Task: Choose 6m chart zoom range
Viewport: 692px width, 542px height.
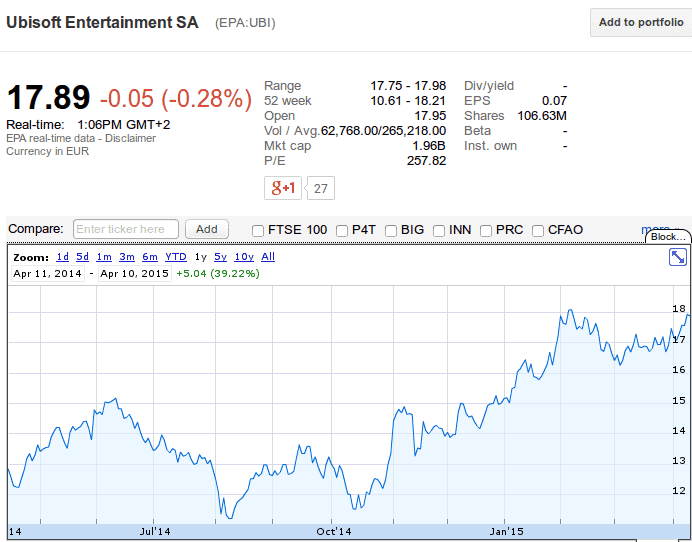Action: (x=150, y=257)
